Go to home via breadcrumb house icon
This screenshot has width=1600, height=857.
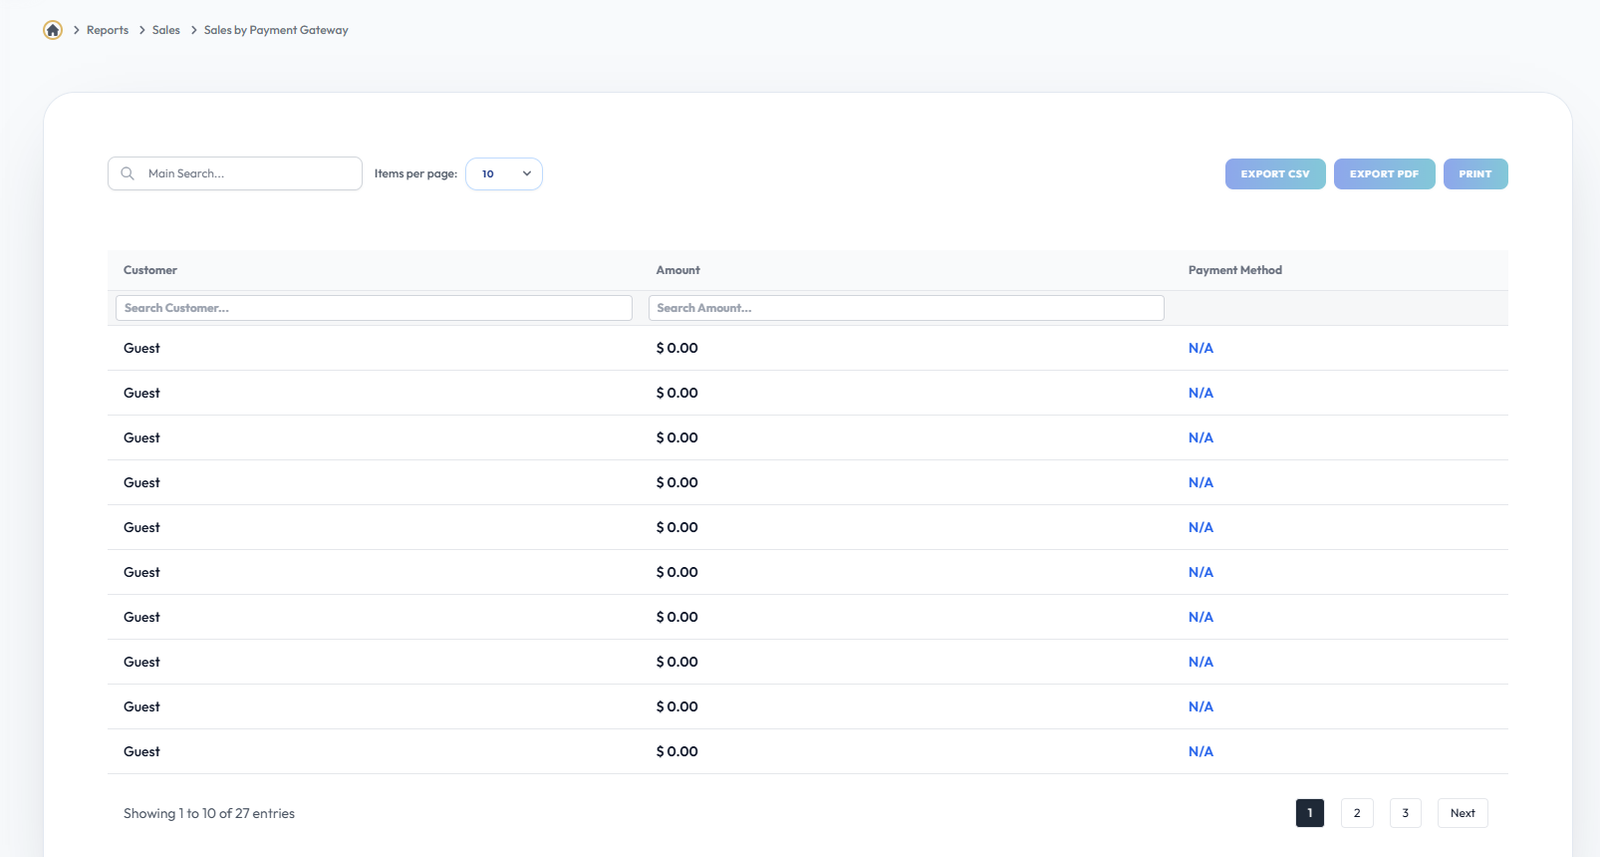(x=53, y=30)
